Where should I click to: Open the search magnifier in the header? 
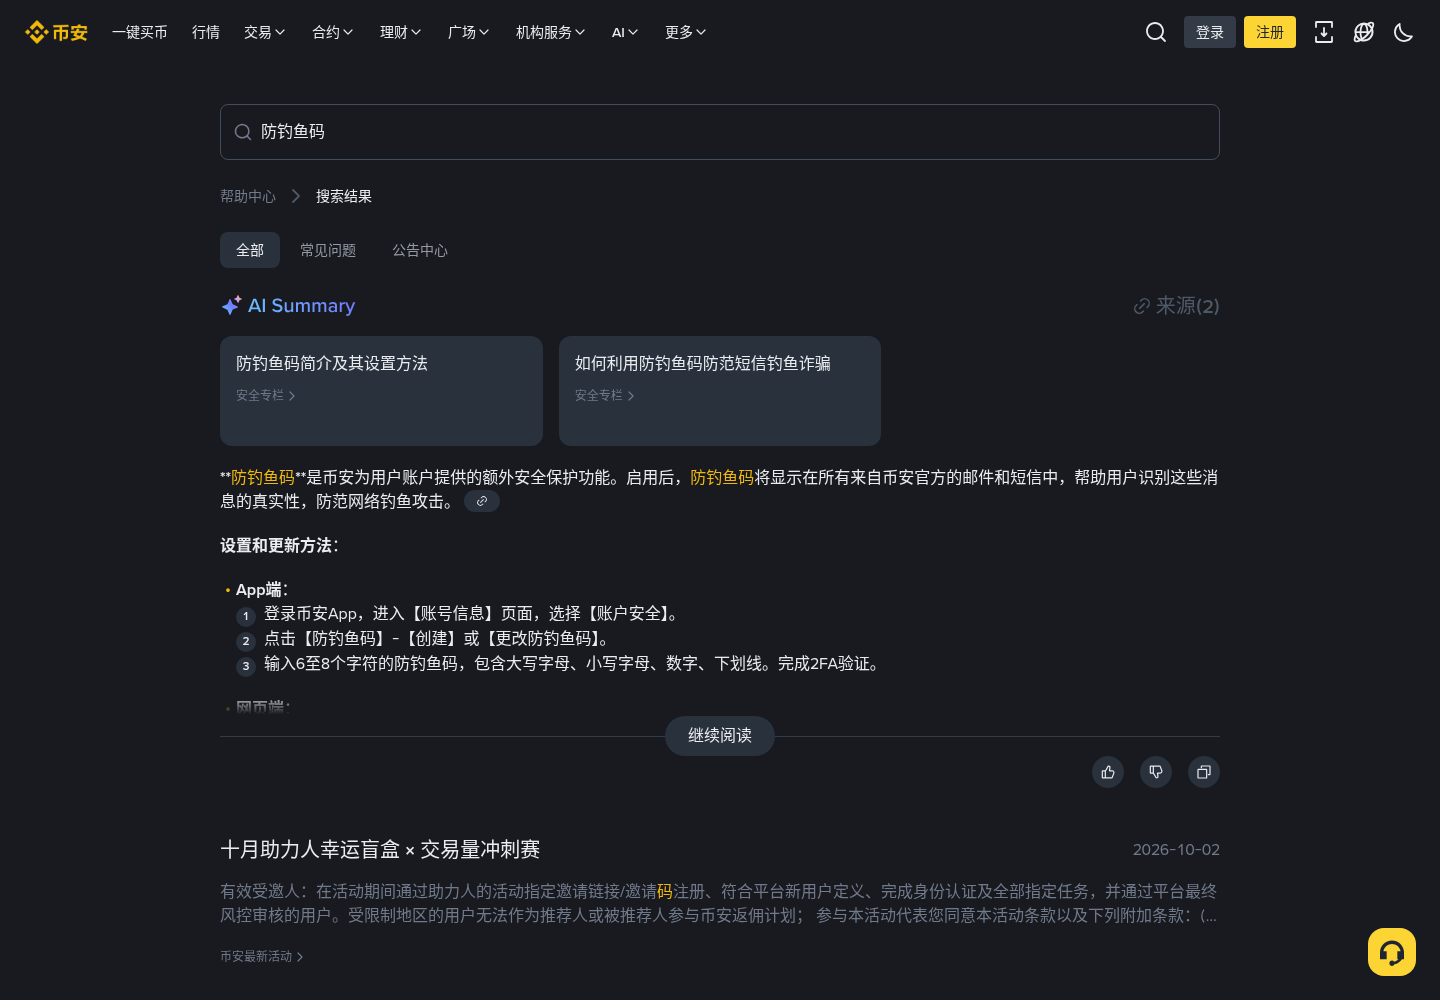point(1156,32)
